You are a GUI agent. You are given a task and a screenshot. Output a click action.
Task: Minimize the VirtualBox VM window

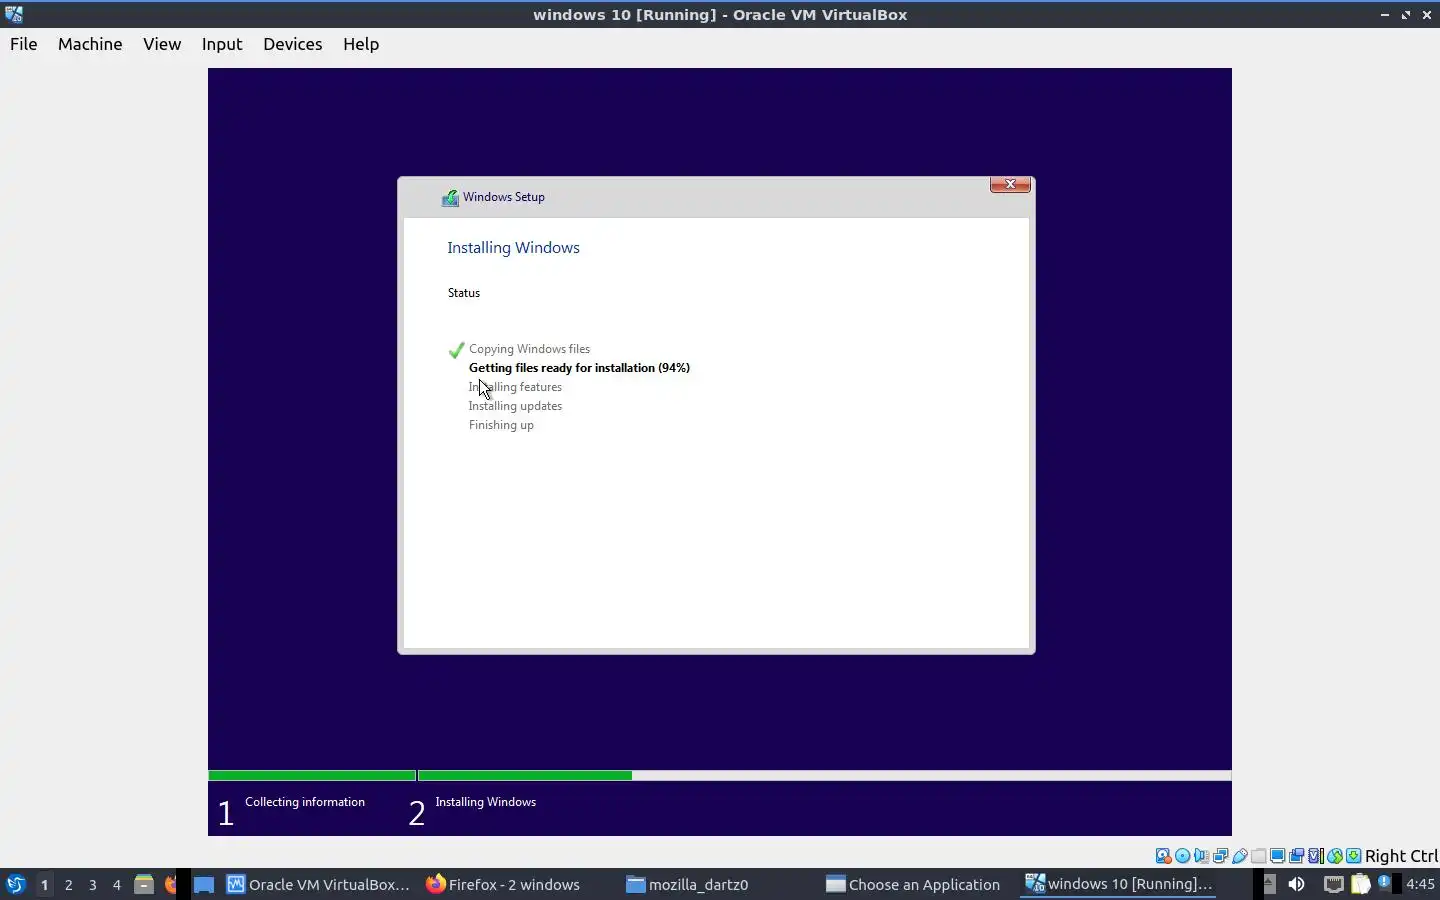tap(1385, 15)
